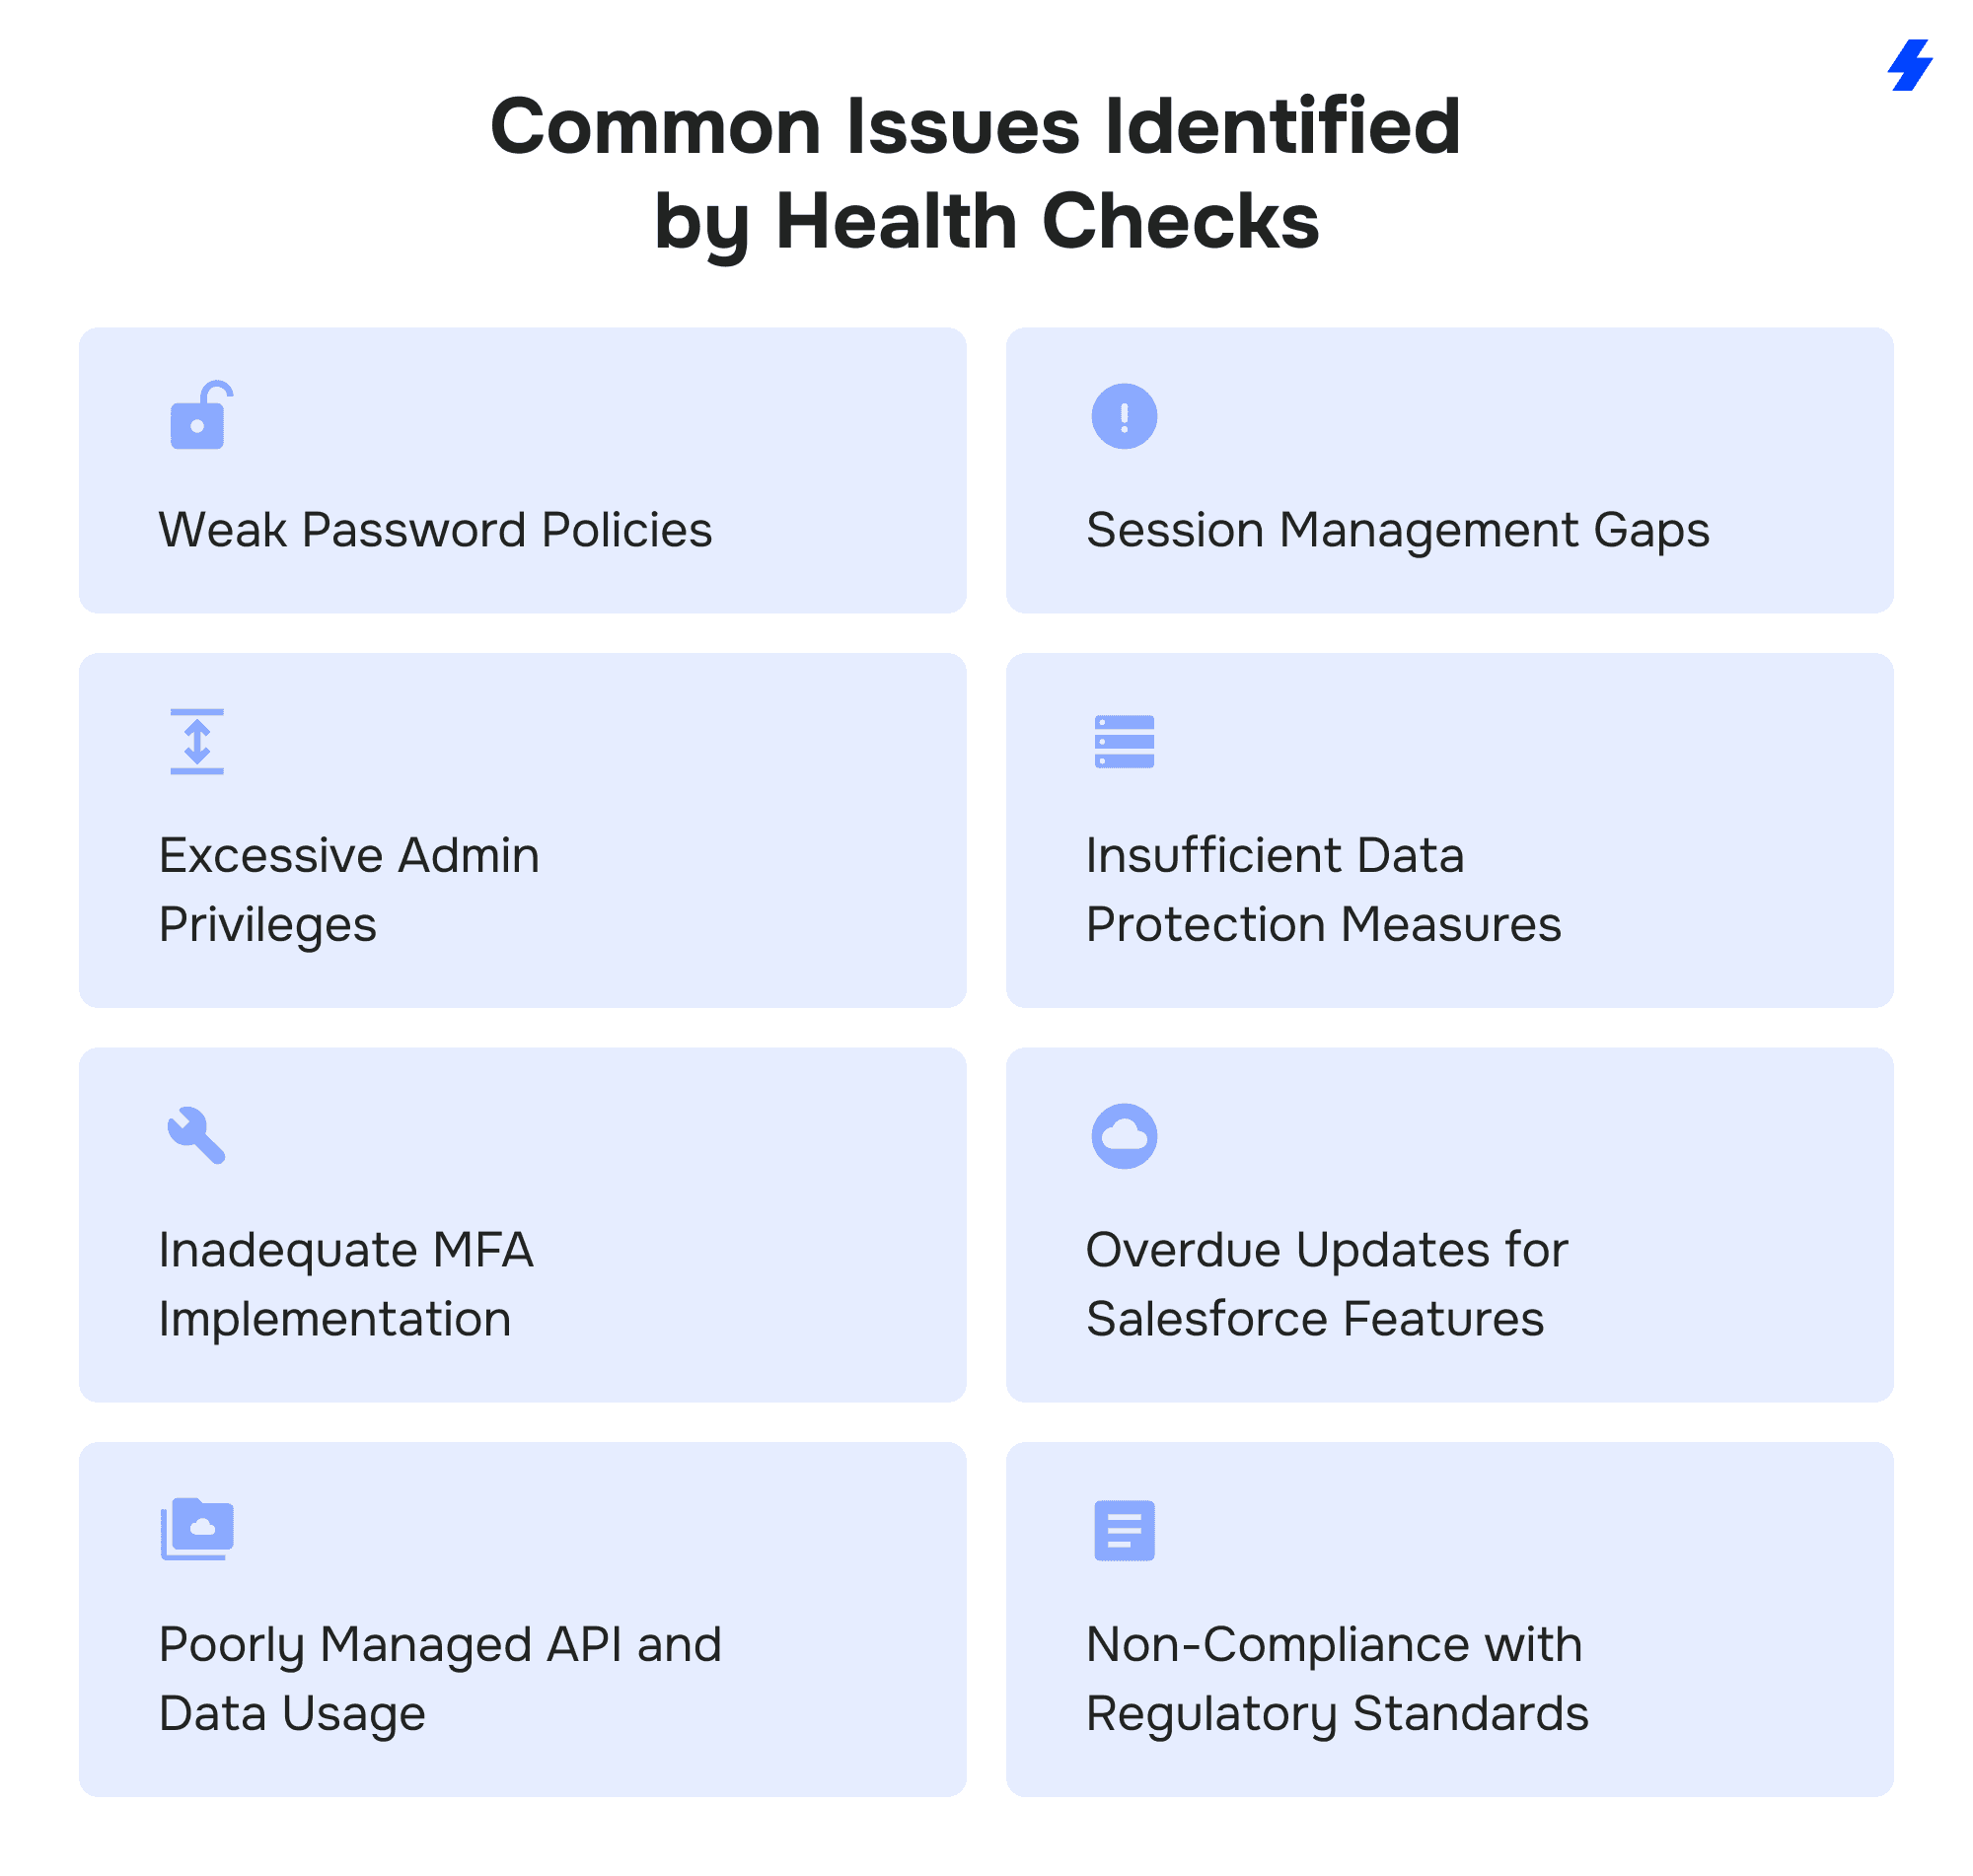Screen dimensions: 1973x1876
Task: Open the Excessive Admin Privileges label
Action: [349, 889]
